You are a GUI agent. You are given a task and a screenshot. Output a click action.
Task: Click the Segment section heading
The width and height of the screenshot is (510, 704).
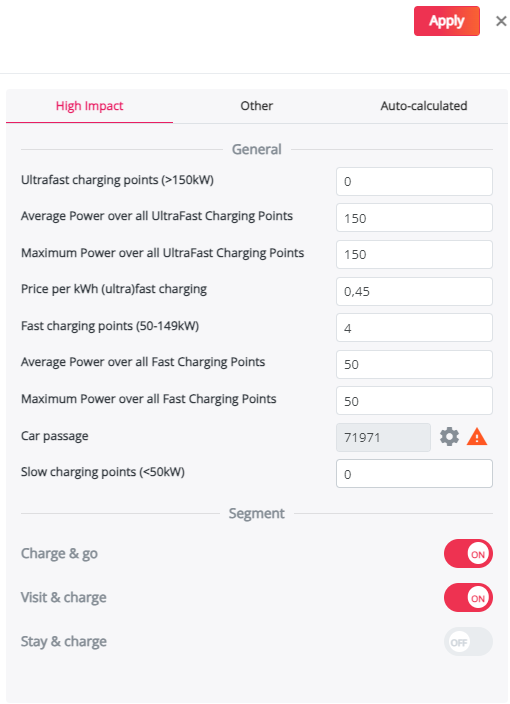256,513
